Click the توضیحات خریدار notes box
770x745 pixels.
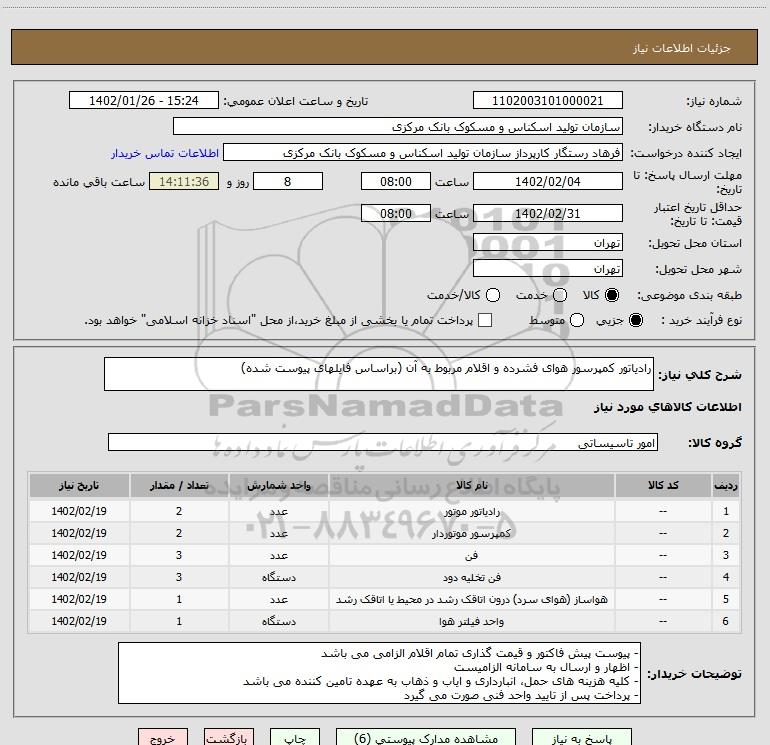tap(379, 673)
